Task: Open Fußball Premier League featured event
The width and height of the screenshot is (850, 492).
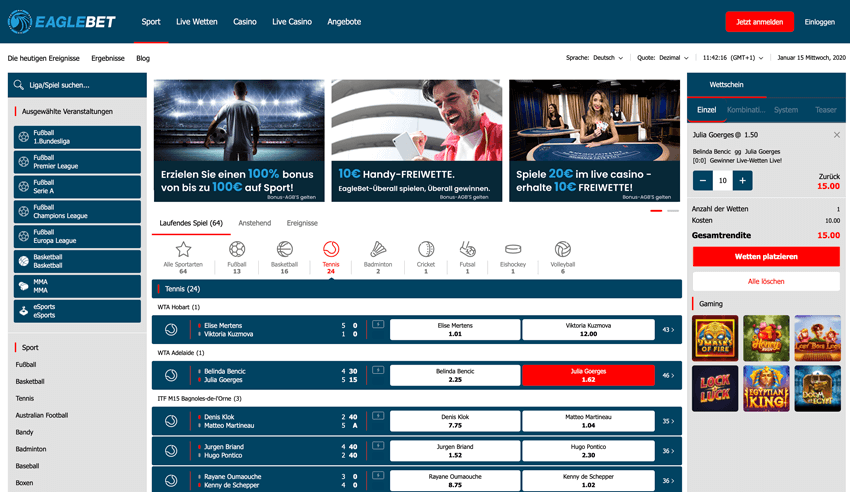Action: 78,162
